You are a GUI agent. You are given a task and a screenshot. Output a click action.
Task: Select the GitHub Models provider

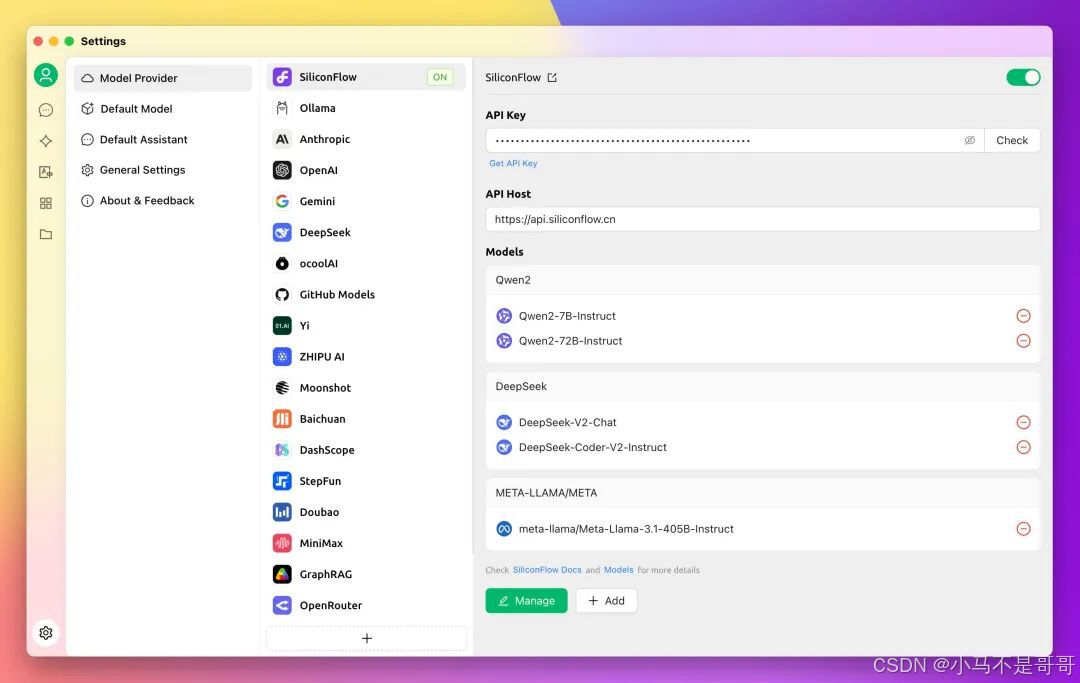click(366, 295)
